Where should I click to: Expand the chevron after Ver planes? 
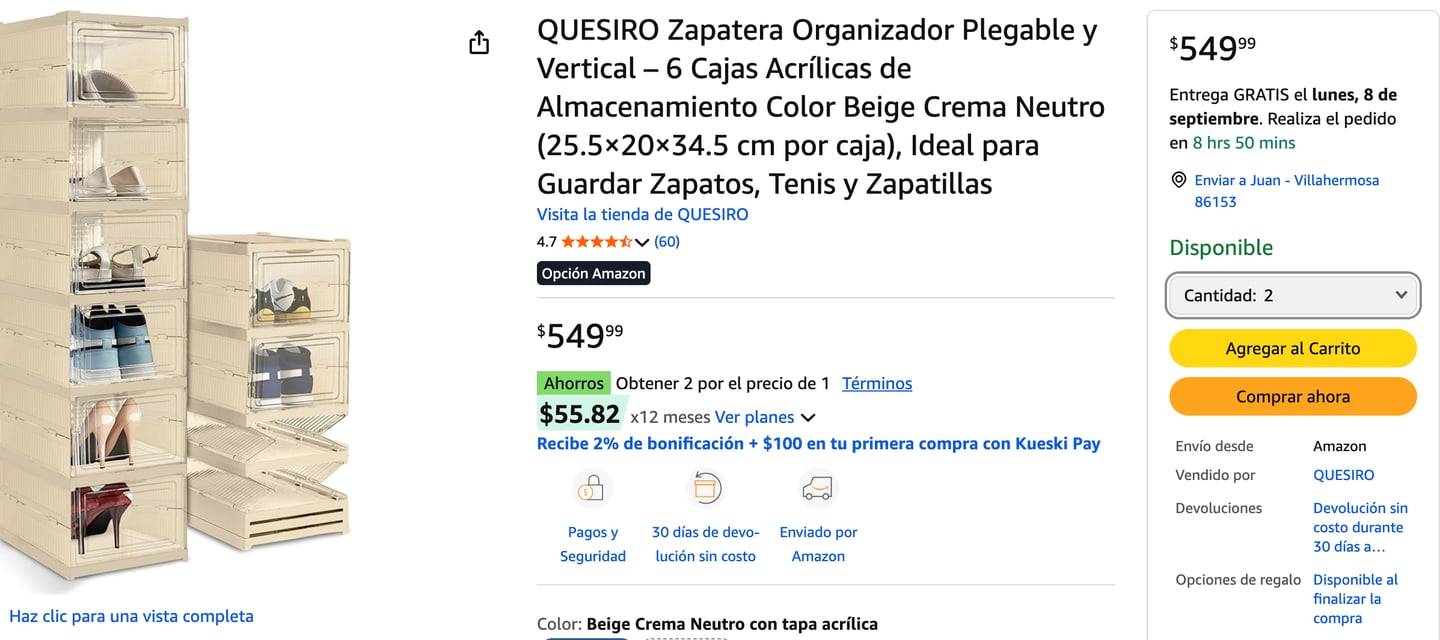808,418
